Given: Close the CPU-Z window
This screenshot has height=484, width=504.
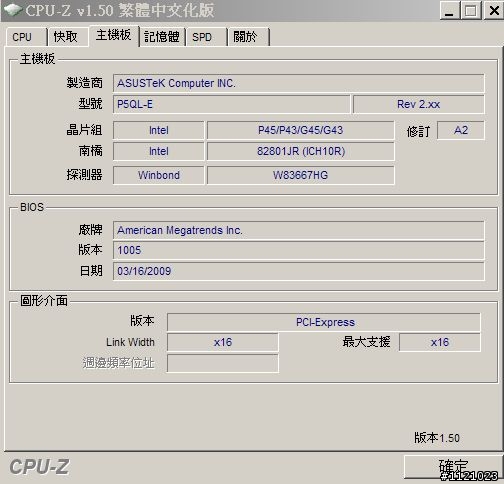Looking at the screenshot, I should [x=494, y=10].
